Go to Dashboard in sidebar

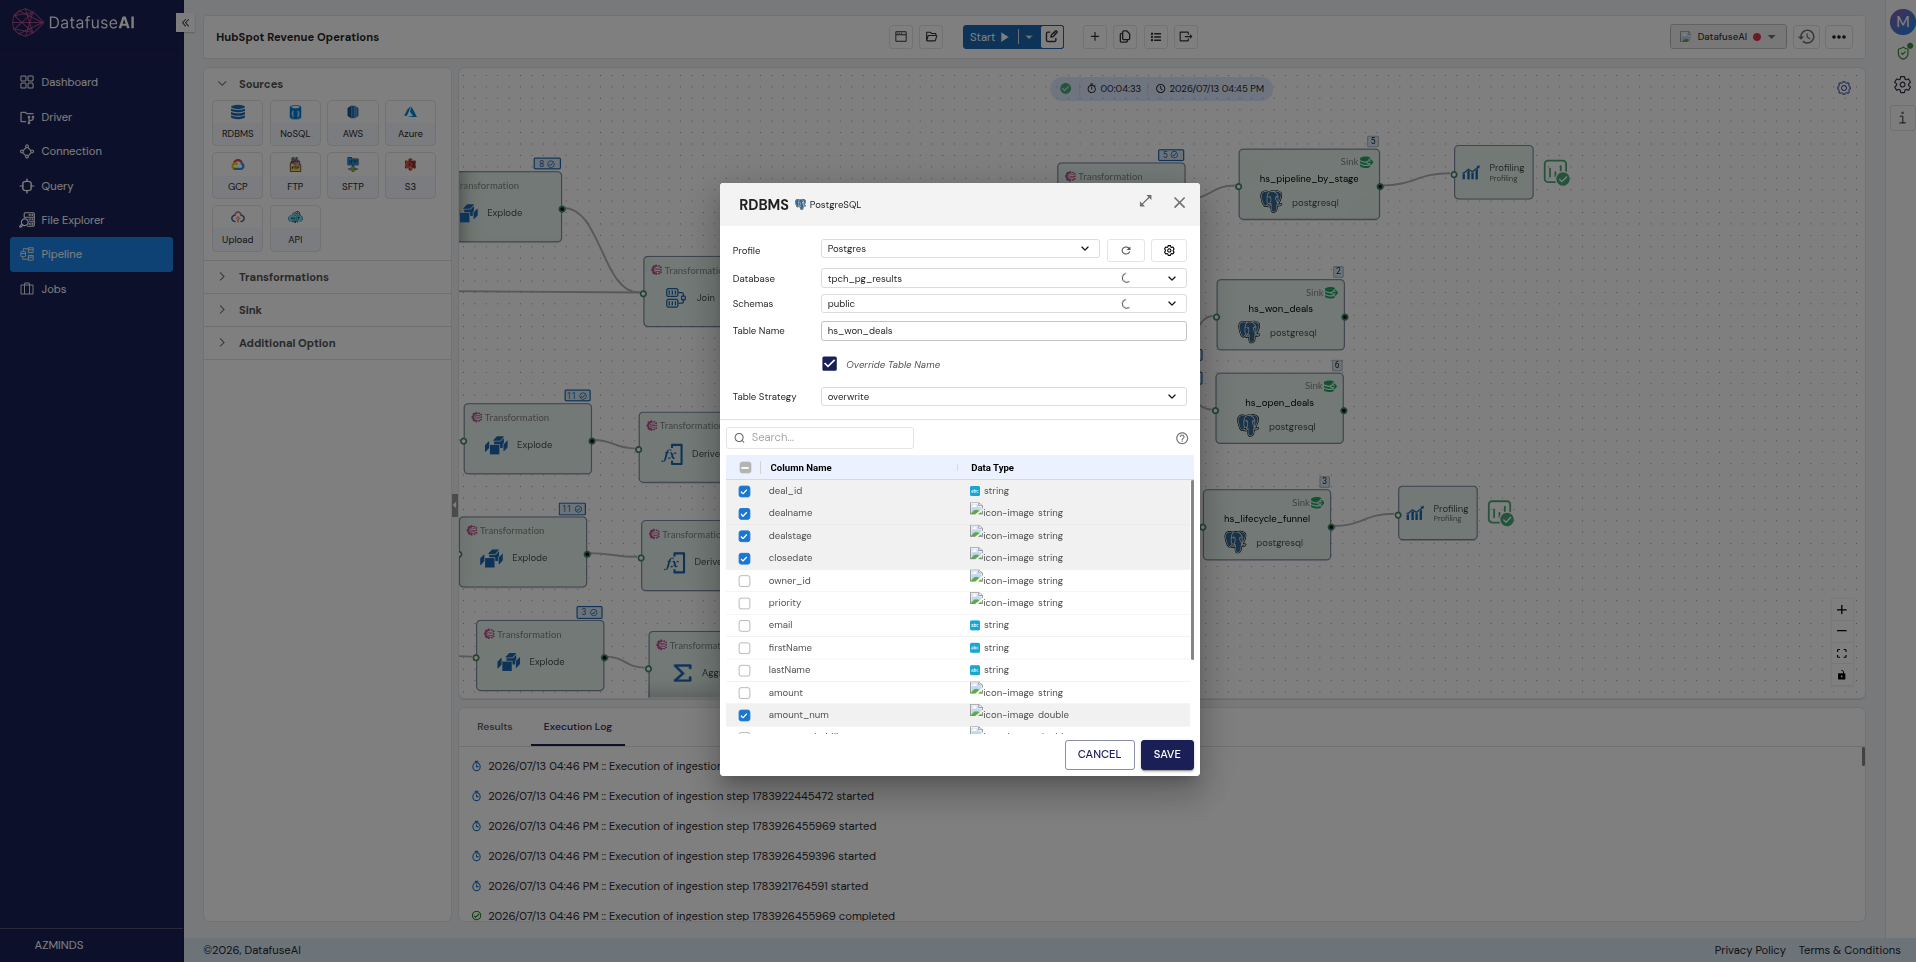91,82
